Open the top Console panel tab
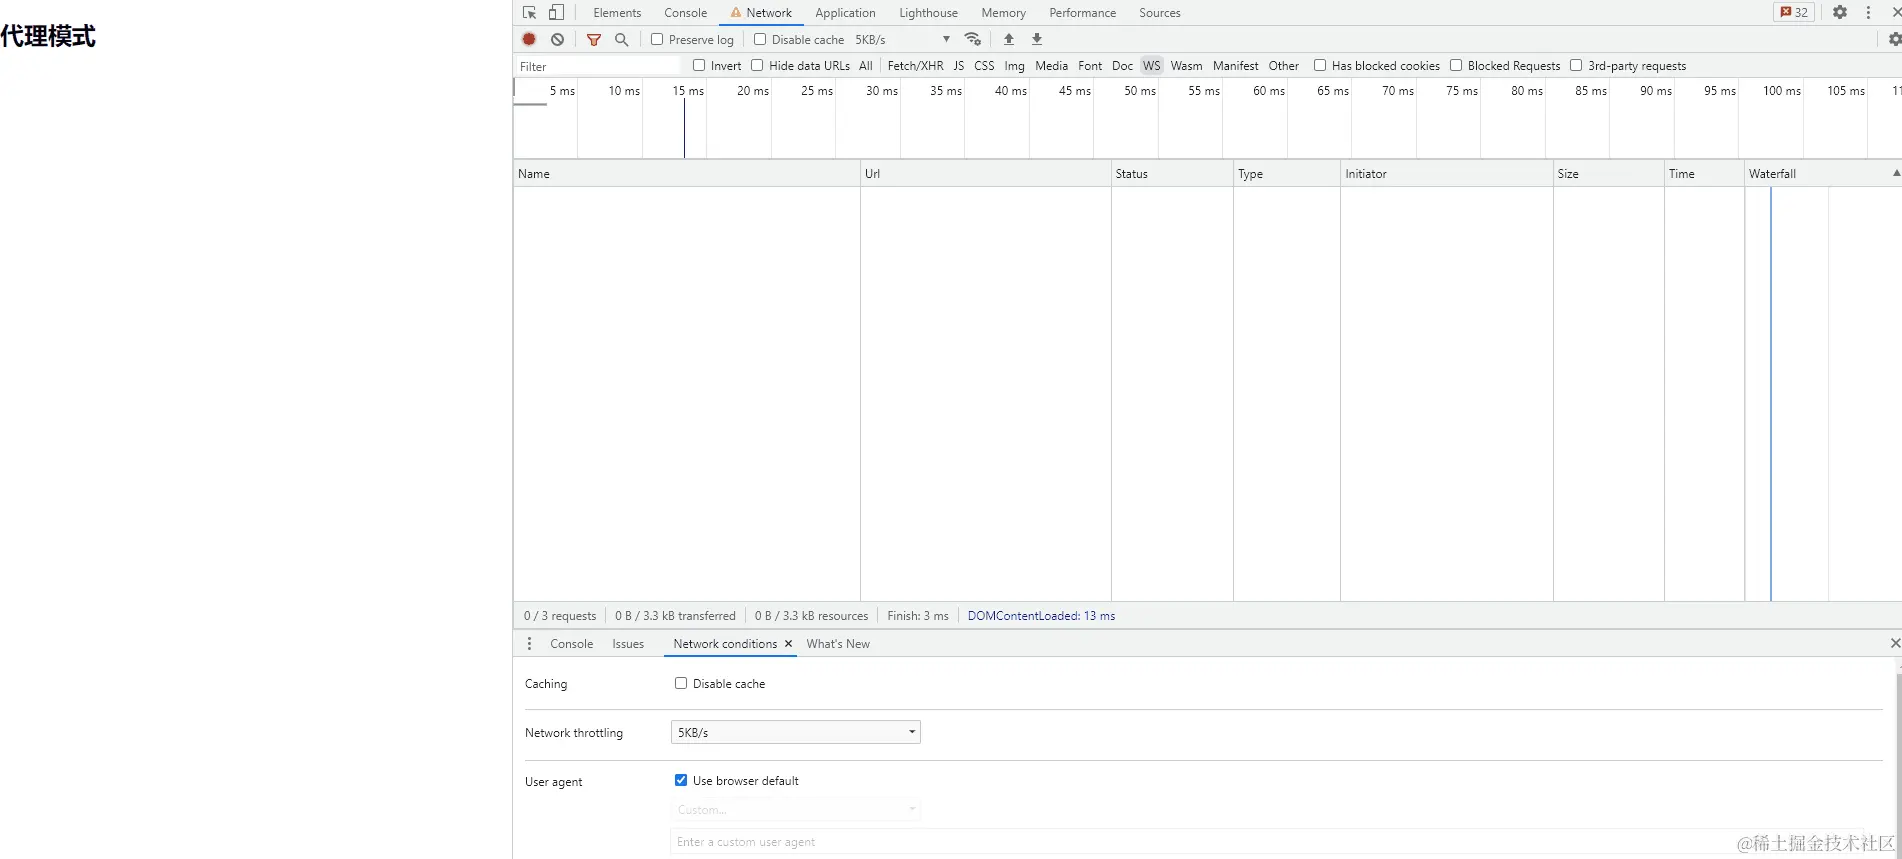This screenshot has width=1902, height=859. pyautogui.click(x=685, y=13)
